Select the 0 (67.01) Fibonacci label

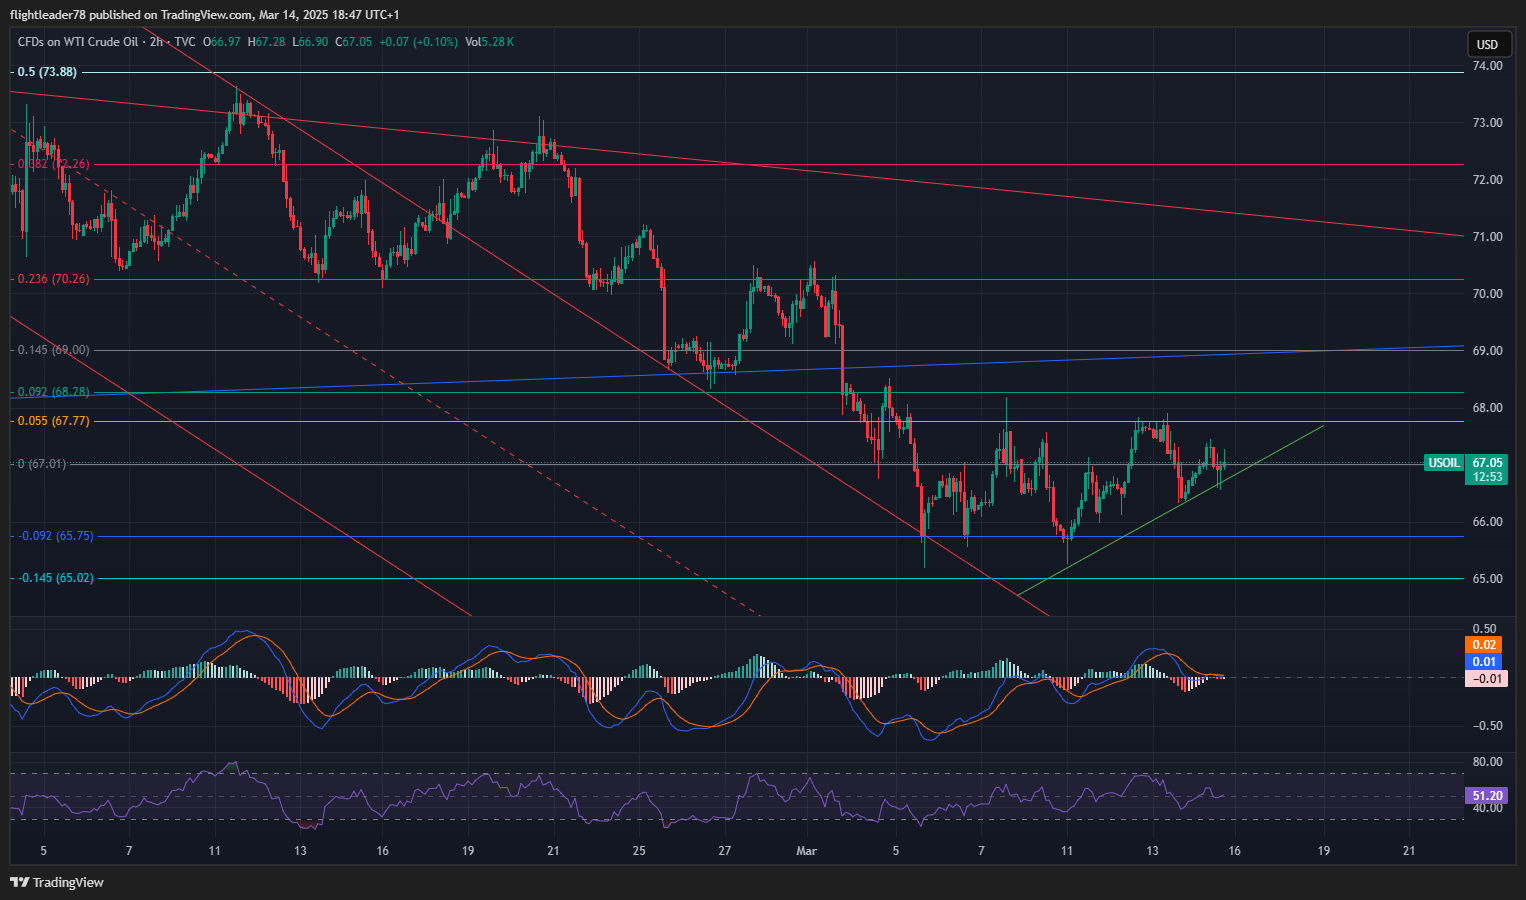(42, 464)
